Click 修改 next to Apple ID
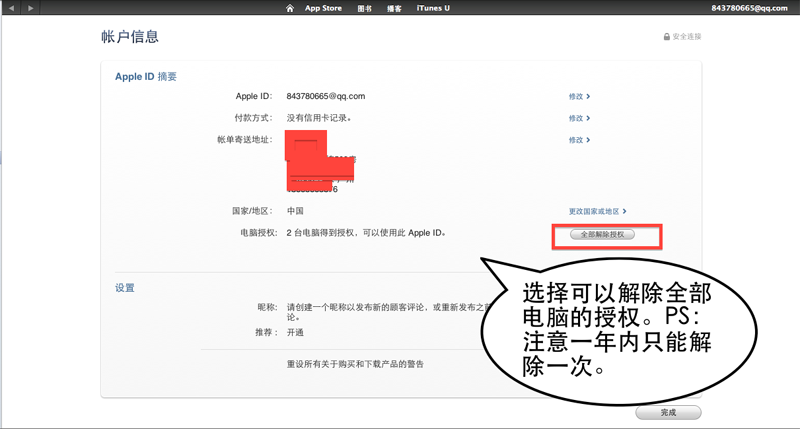This screenshot has width=800, height=429. point(579,97)
